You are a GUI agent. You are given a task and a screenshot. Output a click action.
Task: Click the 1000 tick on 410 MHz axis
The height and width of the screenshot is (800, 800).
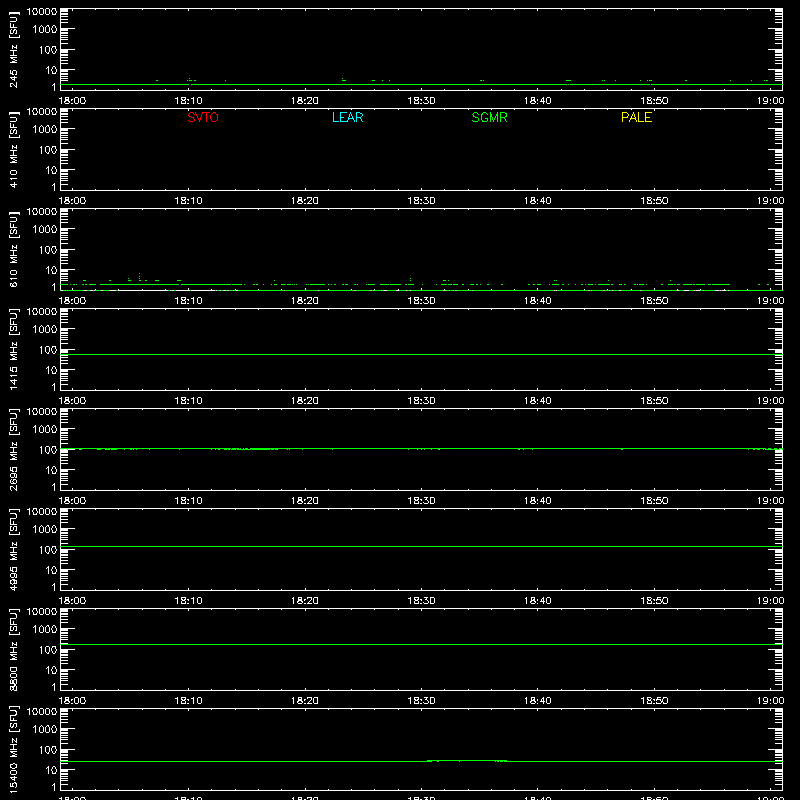click(x=45, y=129)
